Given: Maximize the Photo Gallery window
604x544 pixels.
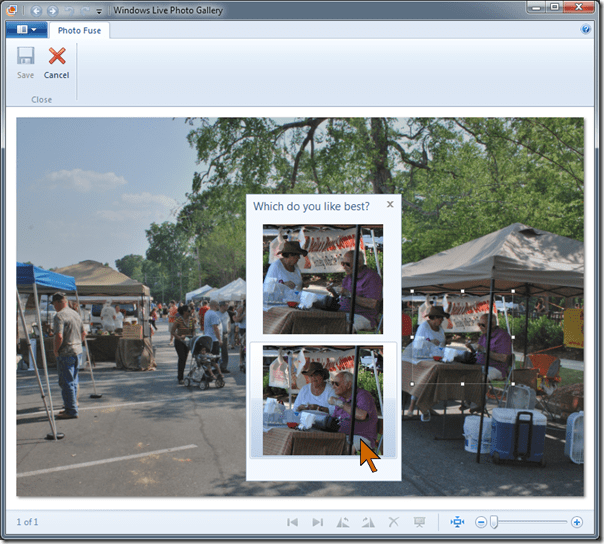Looking at the screenshot, I should click(554, 7).
